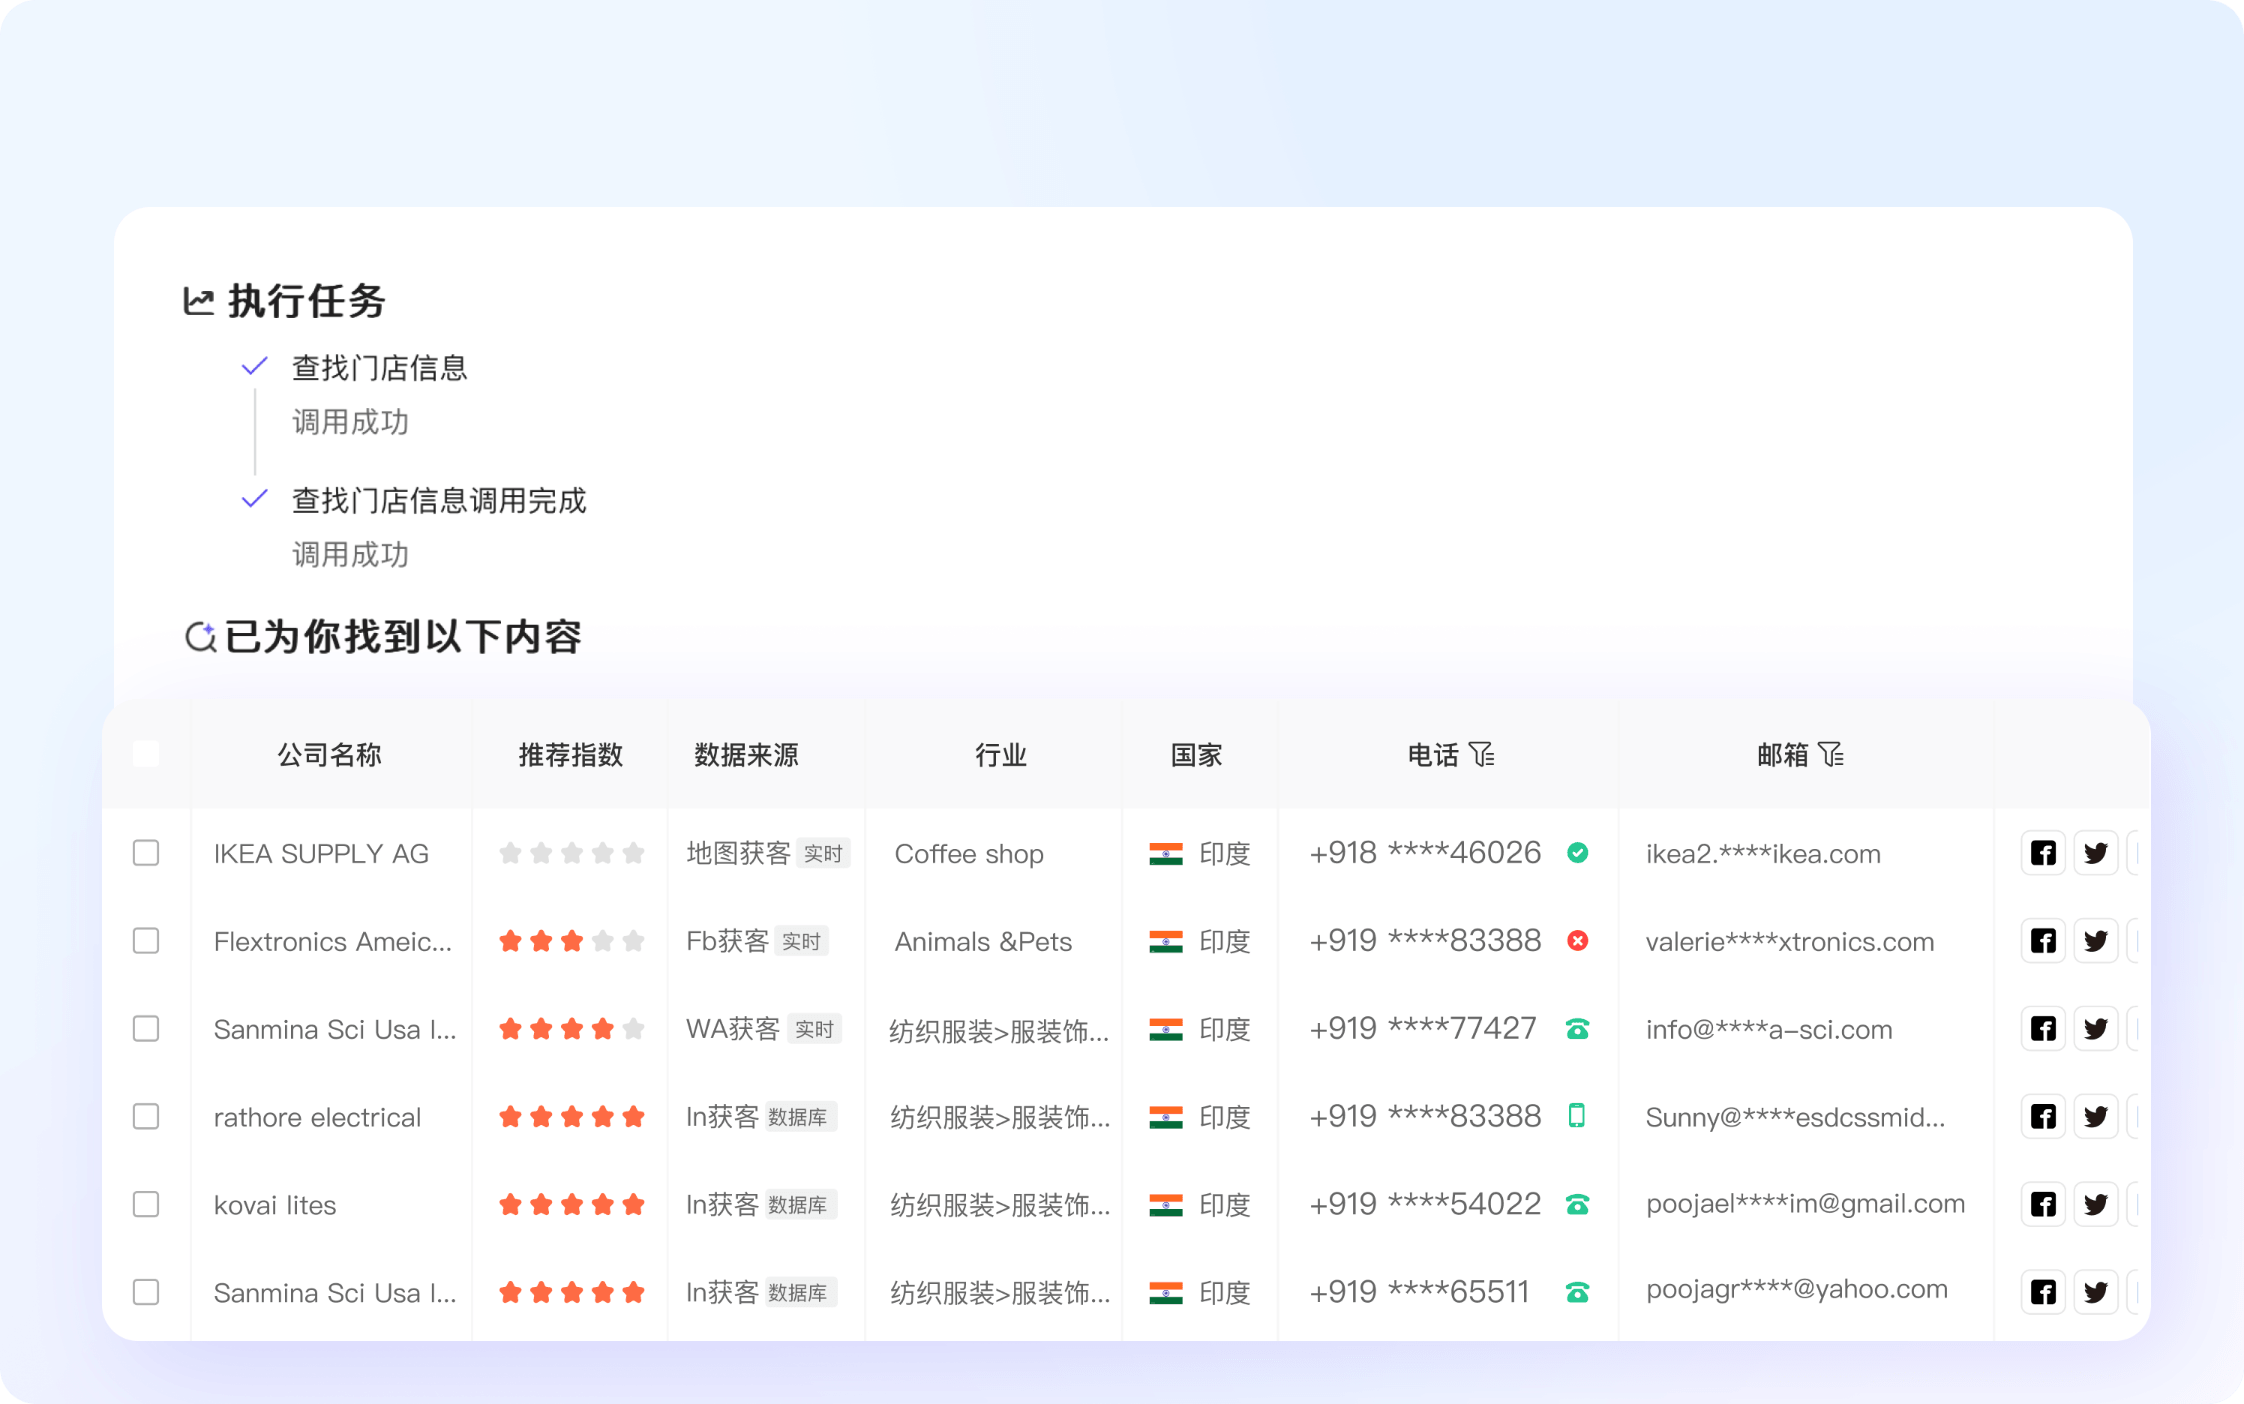Click the email column filter icon
This screenshot has height=1404, width=2244.
tap(1831, 754)
